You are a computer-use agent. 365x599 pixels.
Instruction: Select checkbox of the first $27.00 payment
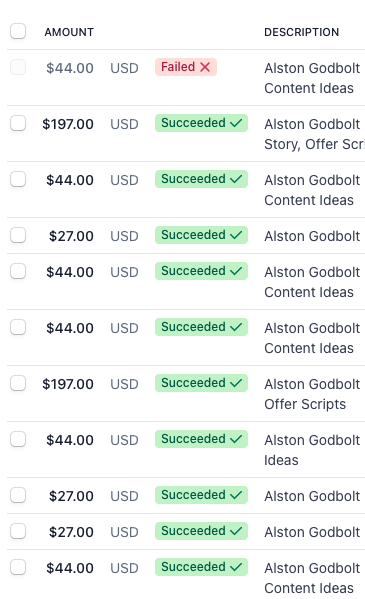[18, 235]
